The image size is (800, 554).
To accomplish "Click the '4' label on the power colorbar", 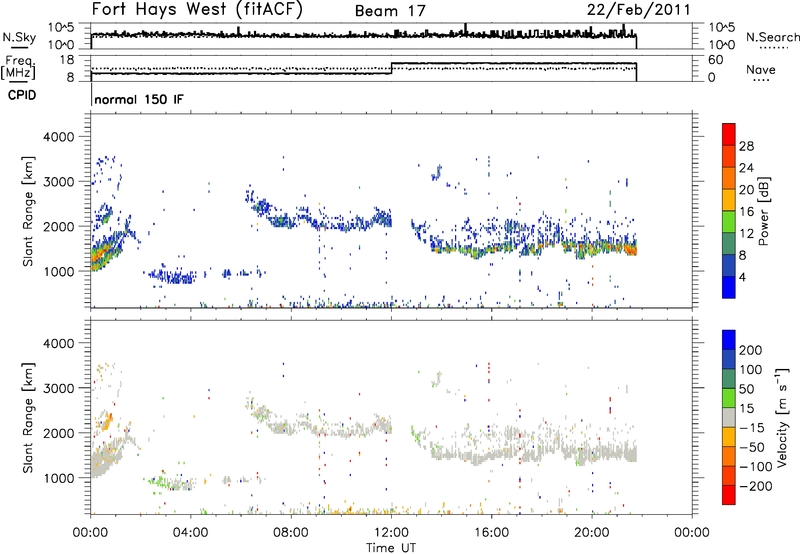I will coord(743,277).
